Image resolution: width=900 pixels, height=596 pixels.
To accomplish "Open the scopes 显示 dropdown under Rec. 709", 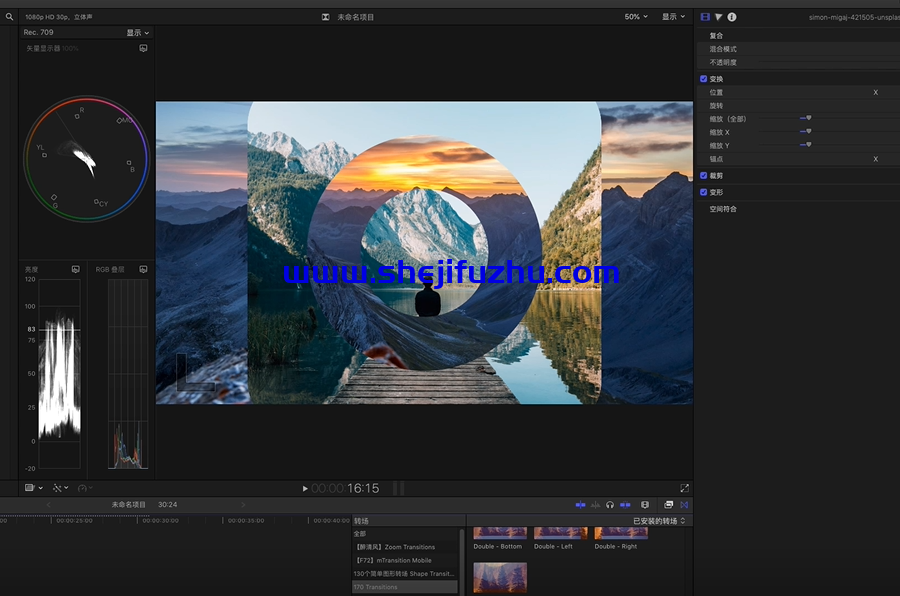I will (138, 33).
